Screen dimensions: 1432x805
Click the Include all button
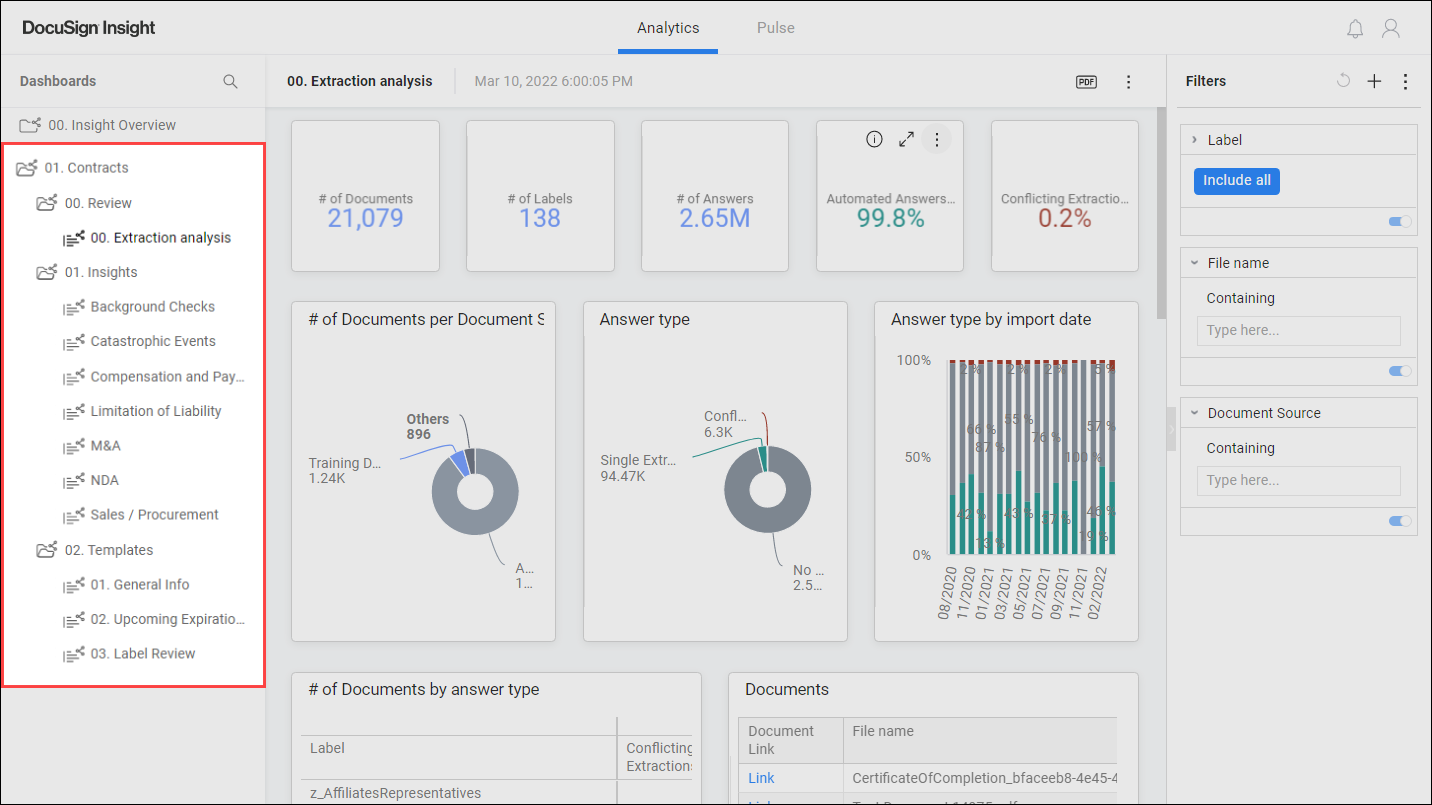click(1236, 180)
